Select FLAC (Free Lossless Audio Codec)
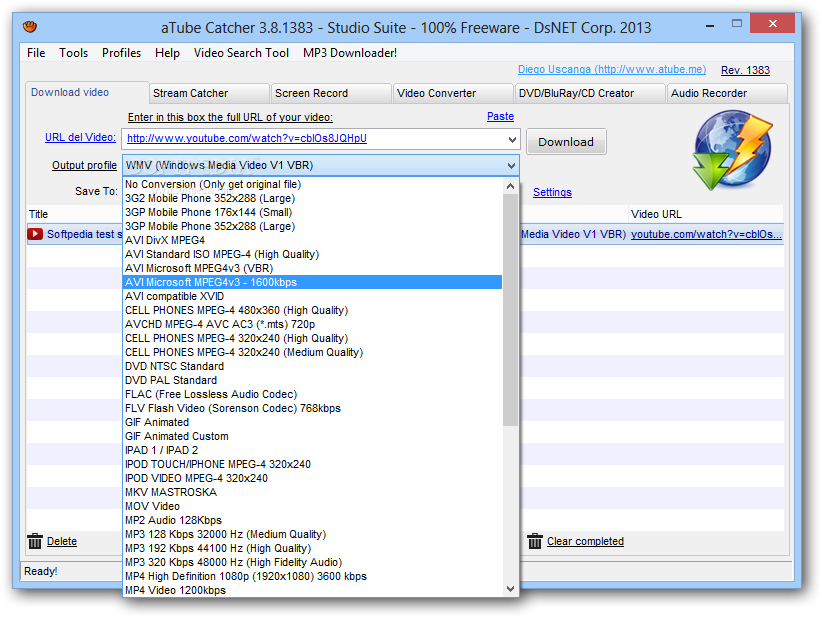Image resolution: width=822 pixels, height=618 pixels. pos(312,394)
